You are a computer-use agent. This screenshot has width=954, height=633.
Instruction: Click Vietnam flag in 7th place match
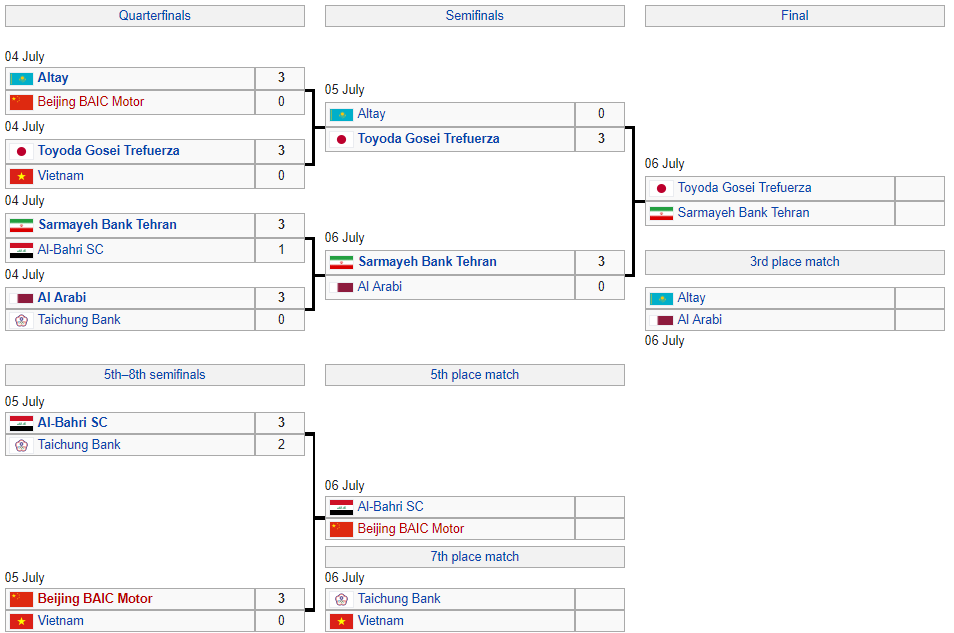[x=341, y=621]
